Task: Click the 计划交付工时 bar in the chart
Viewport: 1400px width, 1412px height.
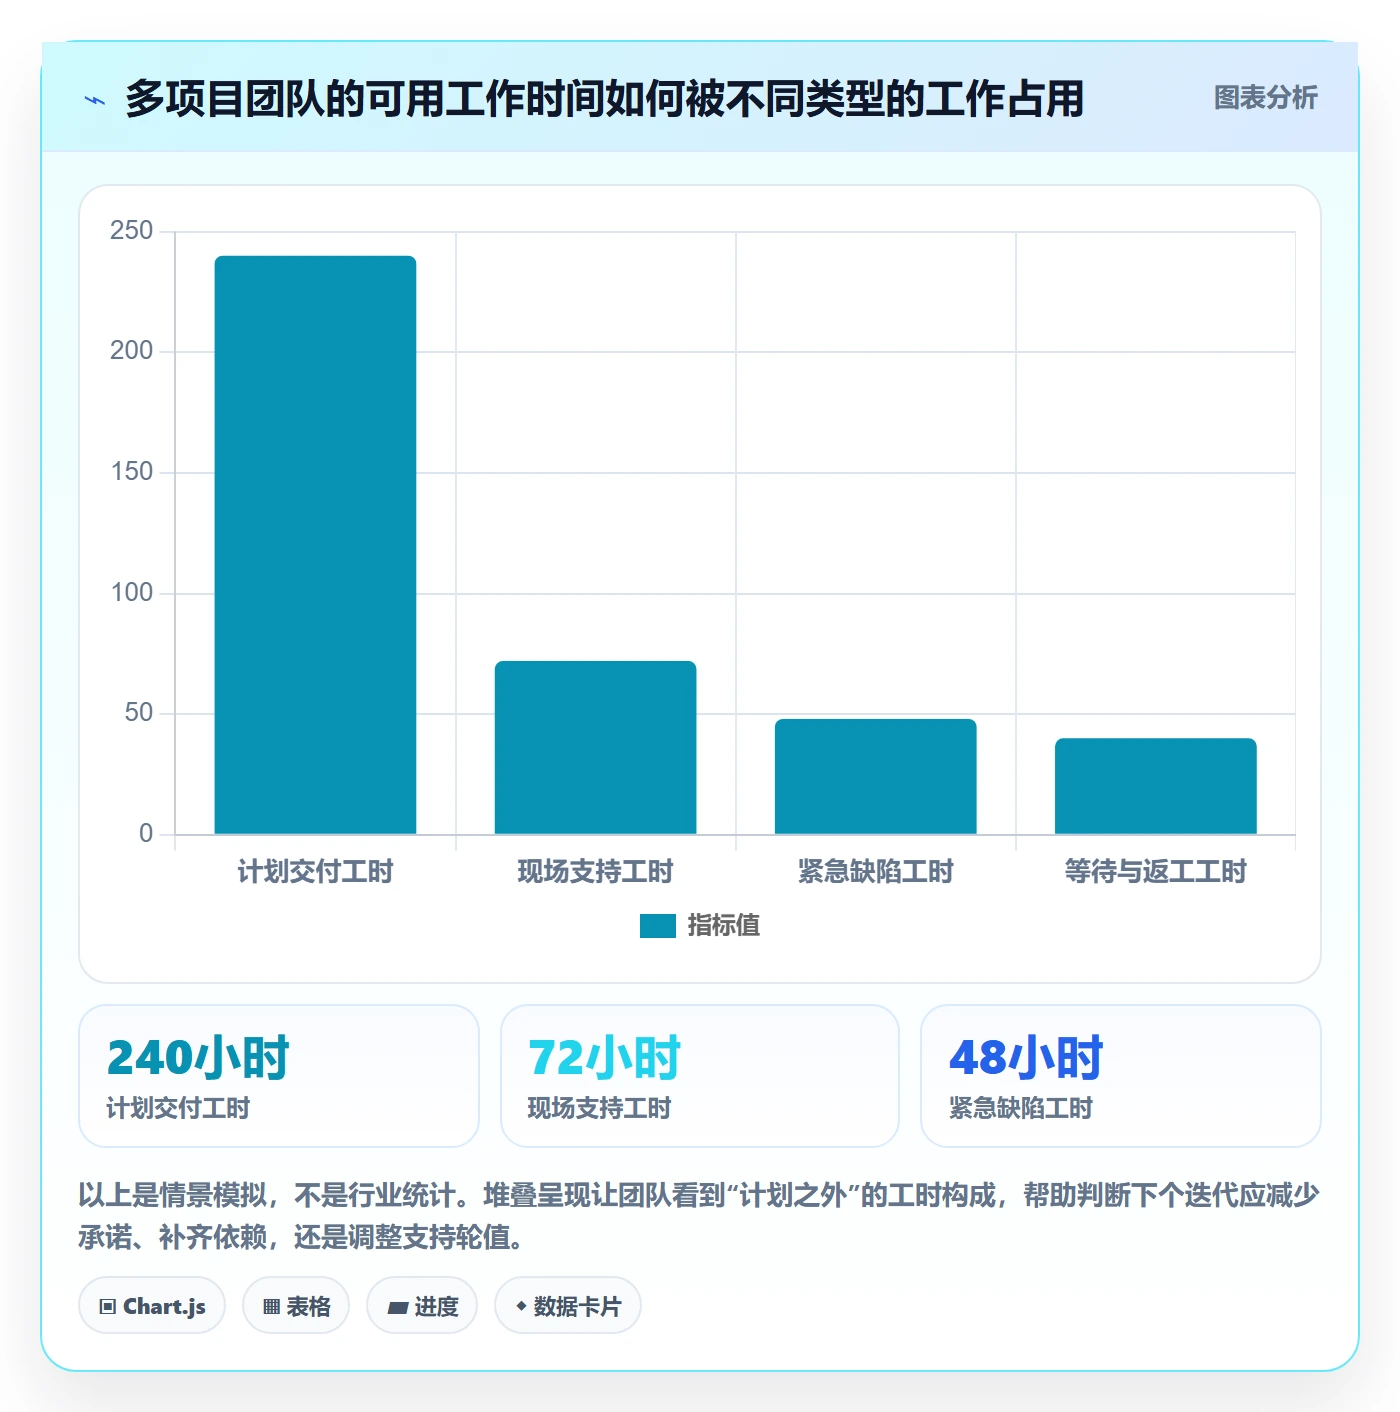Action: [315, 545]
